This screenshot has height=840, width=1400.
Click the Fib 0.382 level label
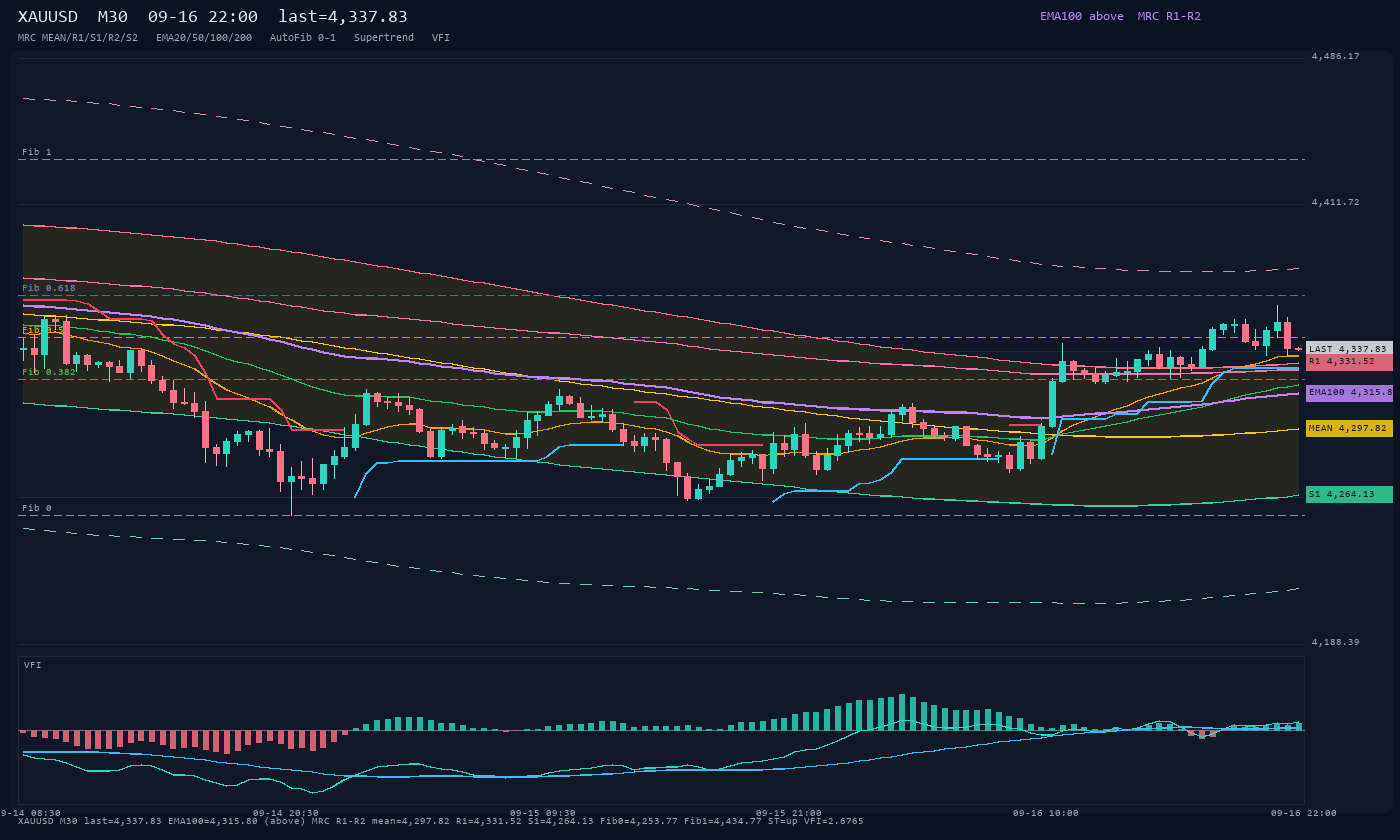(x=49, y=372)
